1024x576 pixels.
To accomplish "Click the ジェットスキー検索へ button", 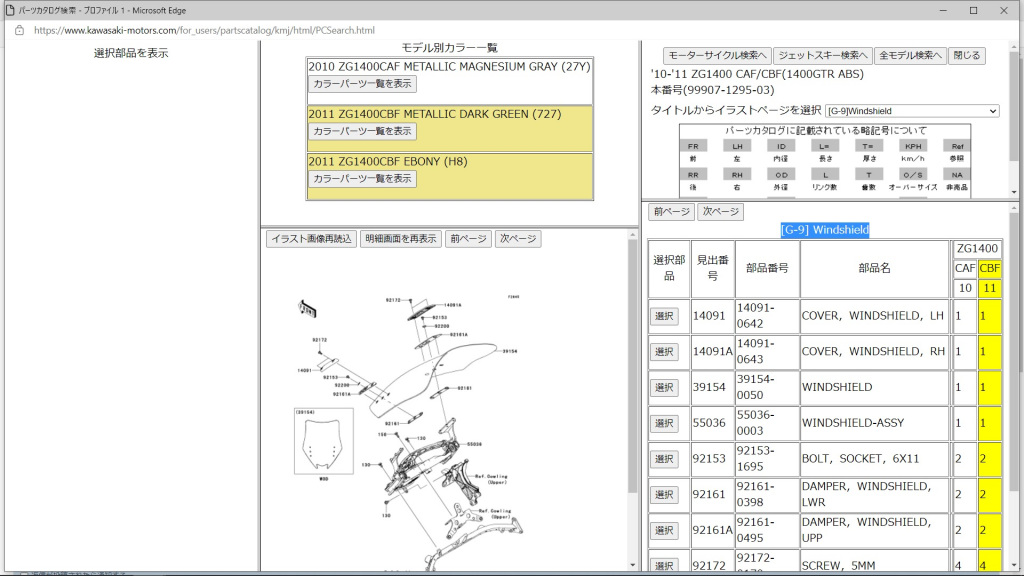I will coord(822,56).
